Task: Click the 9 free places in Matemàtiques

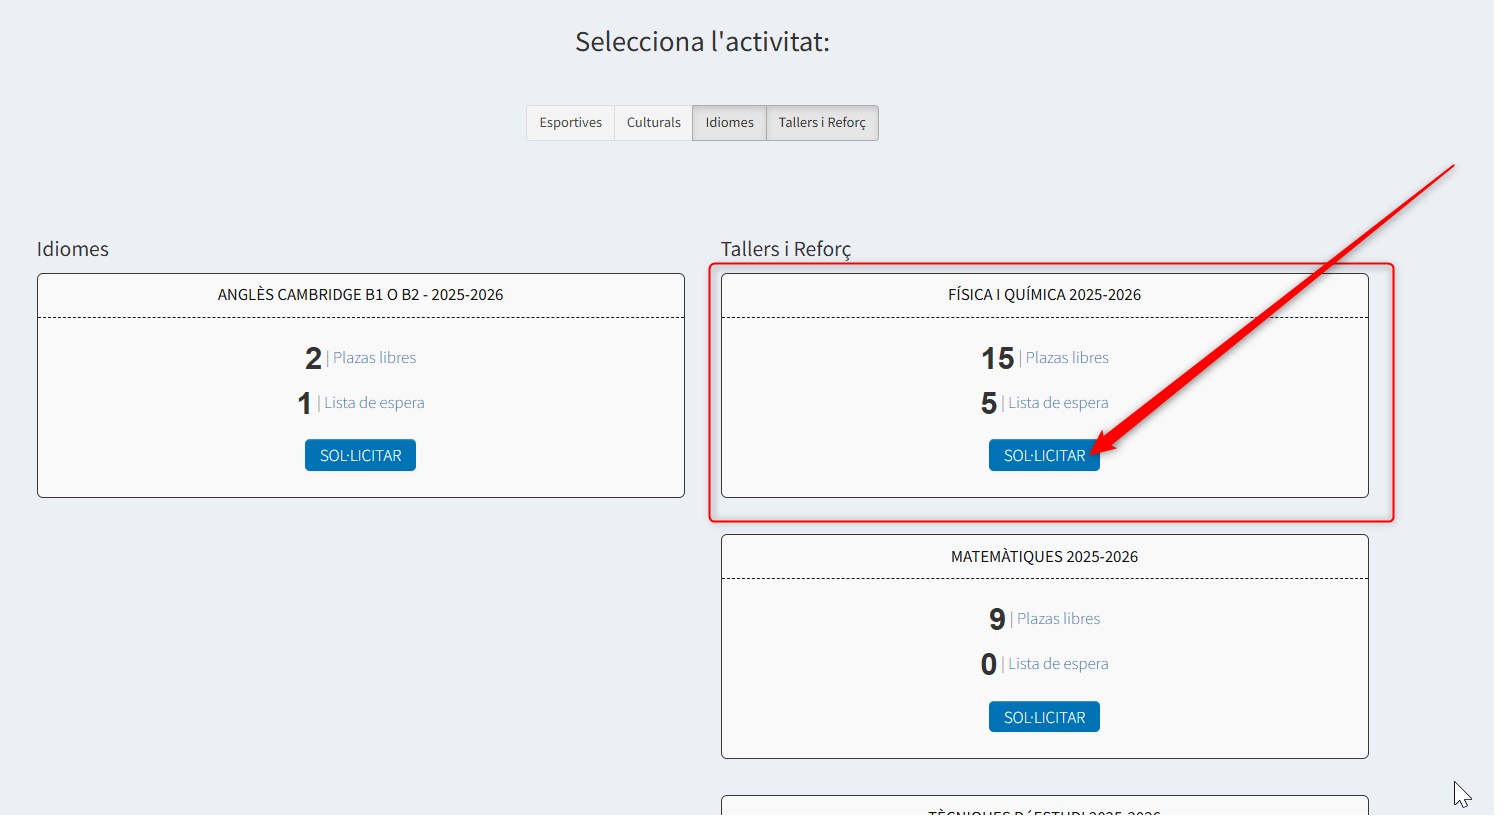Action: pos(996,620)
